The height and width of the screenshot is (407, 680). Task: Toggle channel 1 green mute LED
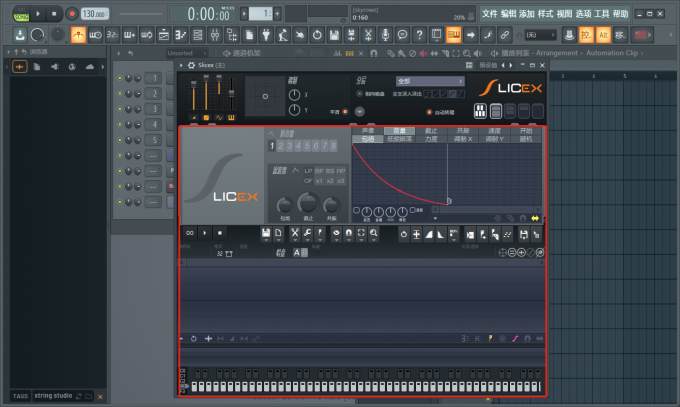(x=120, y=78)
